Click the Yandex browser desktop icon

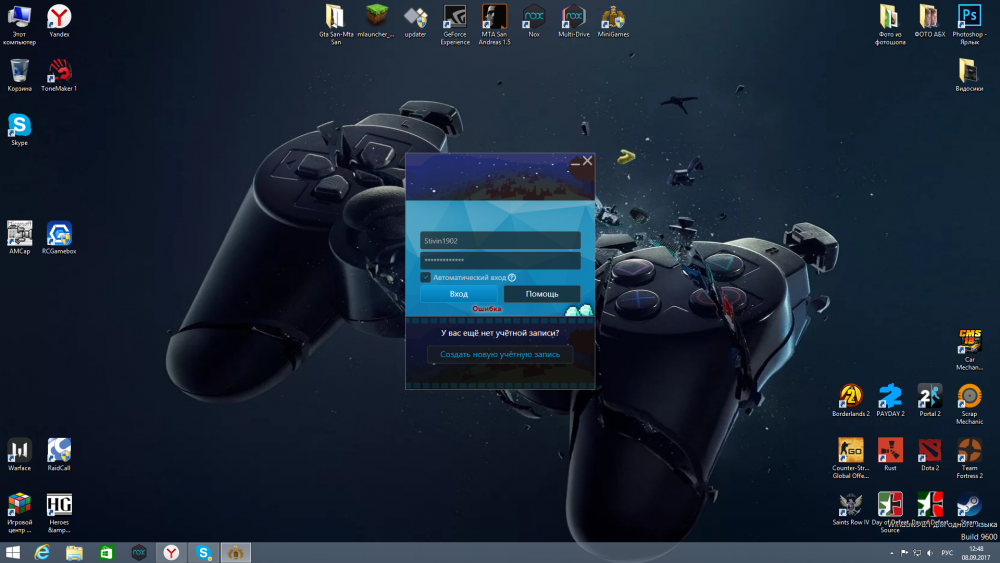point(59,17)
